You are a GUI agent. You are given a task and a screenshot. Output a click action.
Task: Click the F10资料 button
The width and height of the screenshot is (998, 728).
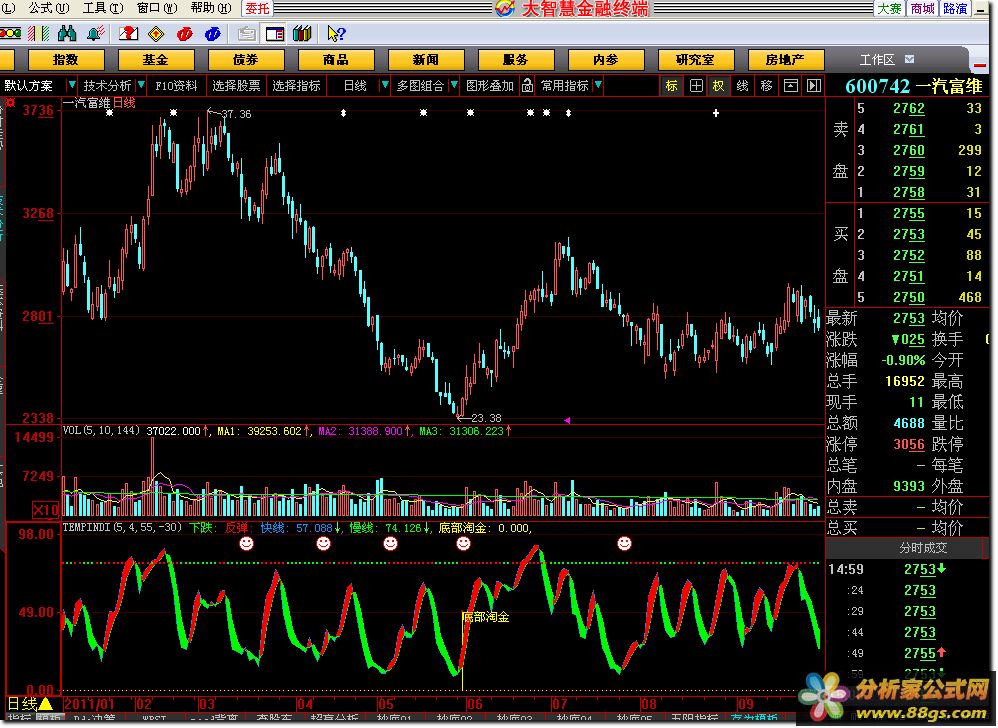[x=176, y=85]
